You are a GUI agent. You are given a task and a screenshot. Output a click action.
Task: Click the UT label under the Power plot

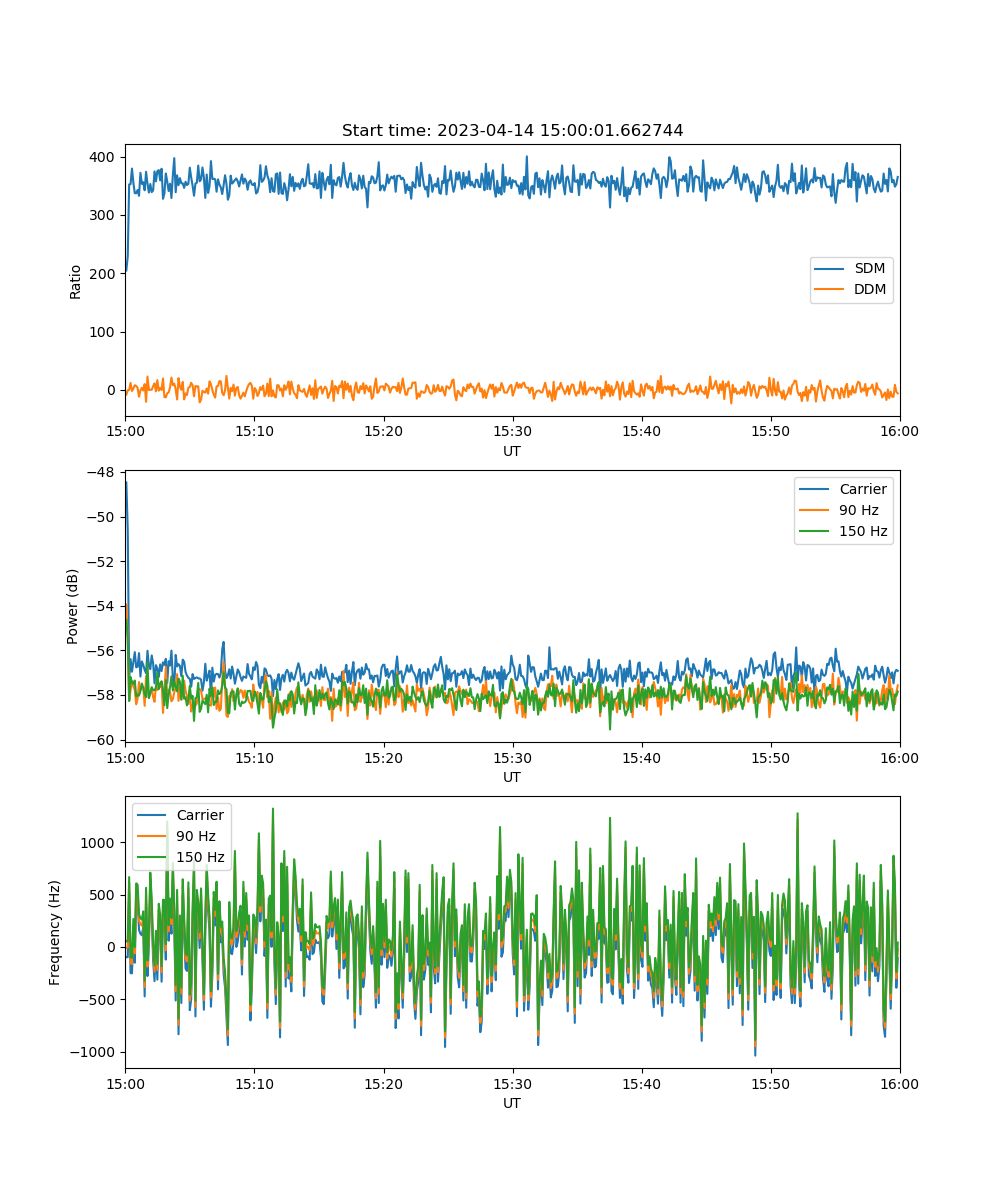[x=512, y=777]
